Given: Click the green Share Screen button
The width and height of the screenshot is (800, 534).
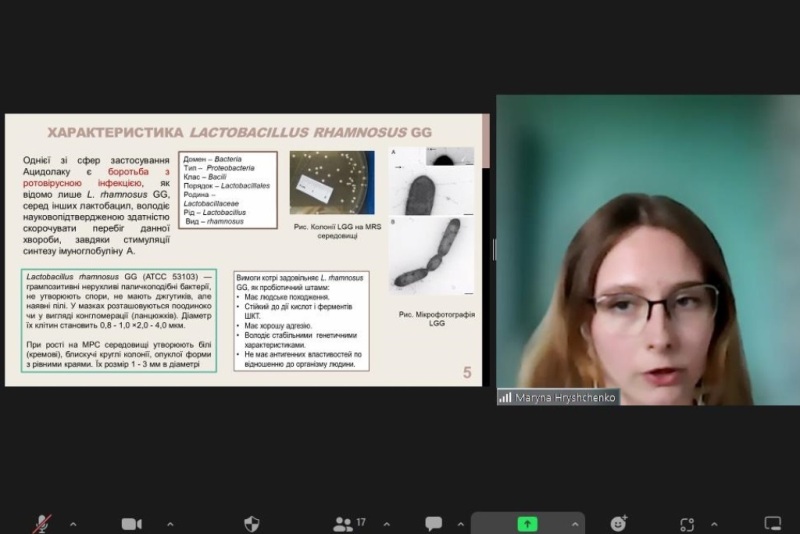Looking at the screenshot, I should click(527, 523).
